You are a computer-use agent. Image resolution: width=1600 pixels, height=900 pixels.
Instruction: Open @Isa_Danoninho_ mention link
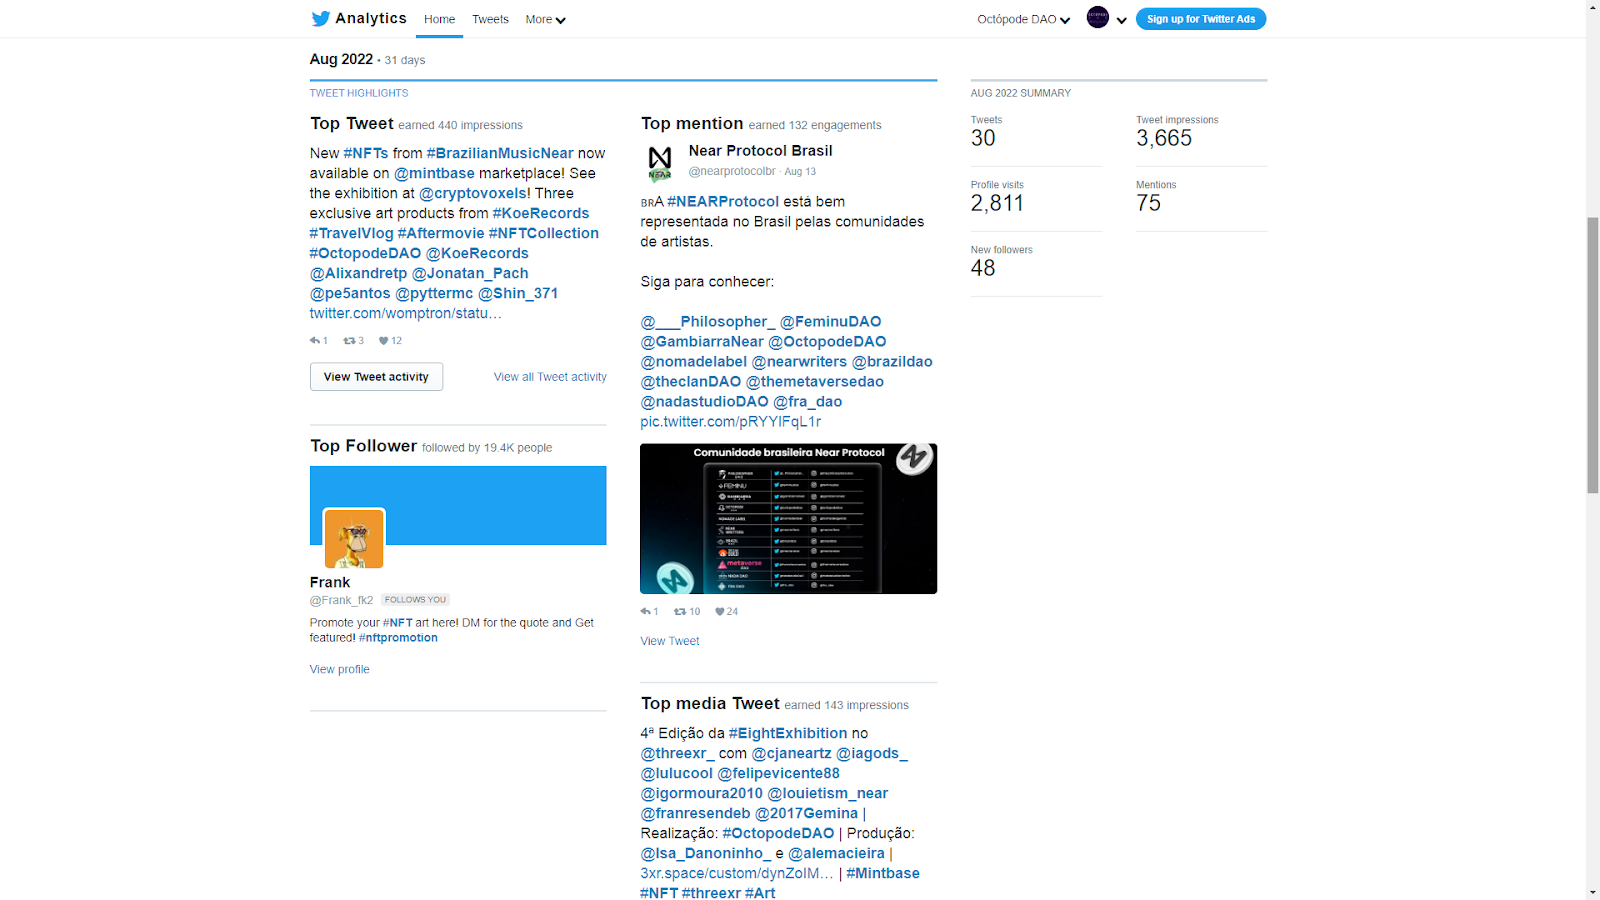coord(706,853)
